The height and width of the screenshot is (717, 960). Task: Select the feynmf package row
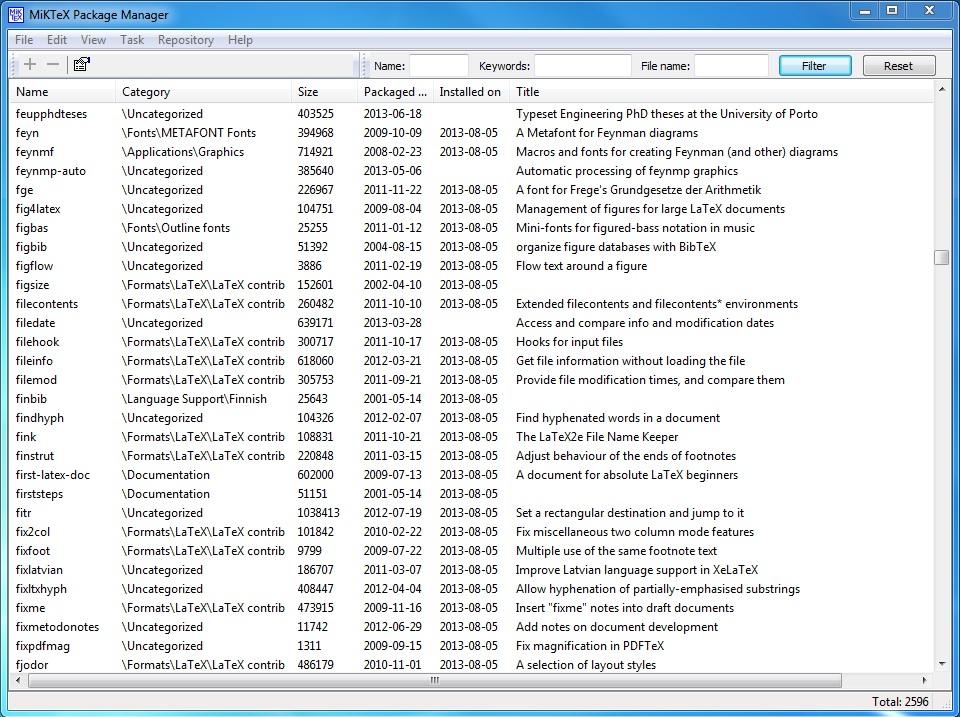(471, 152)
